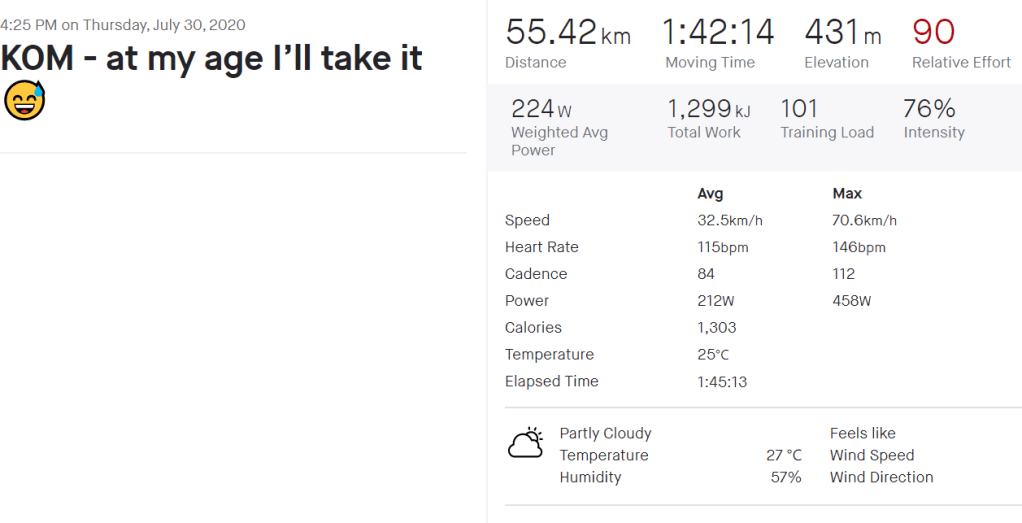Click the 76% Intensity value
This screenshot has width=1022, height=523.
[x=929, y=108]
